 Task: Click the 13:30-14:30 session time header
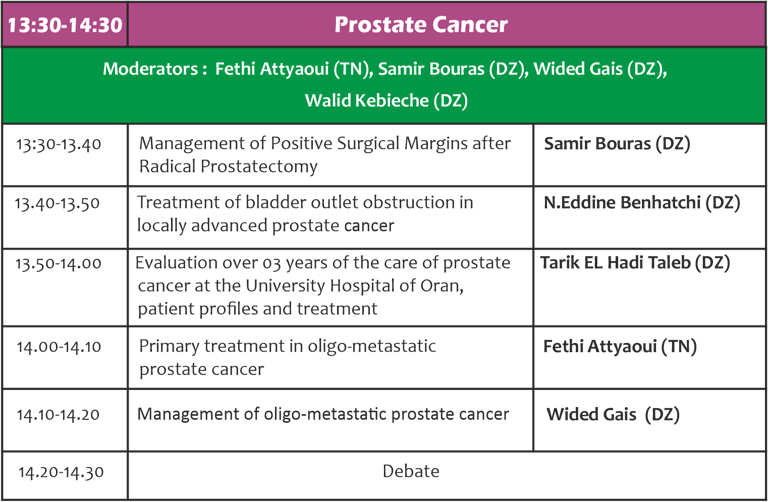[x=65, y=25]
